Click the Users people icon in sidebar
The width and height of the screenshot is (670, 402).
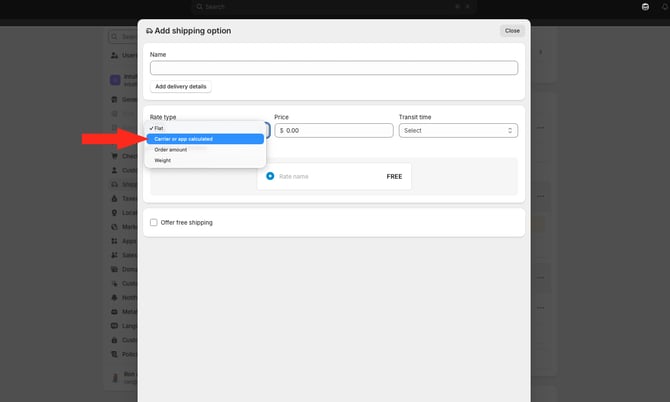tap(114, 55)
